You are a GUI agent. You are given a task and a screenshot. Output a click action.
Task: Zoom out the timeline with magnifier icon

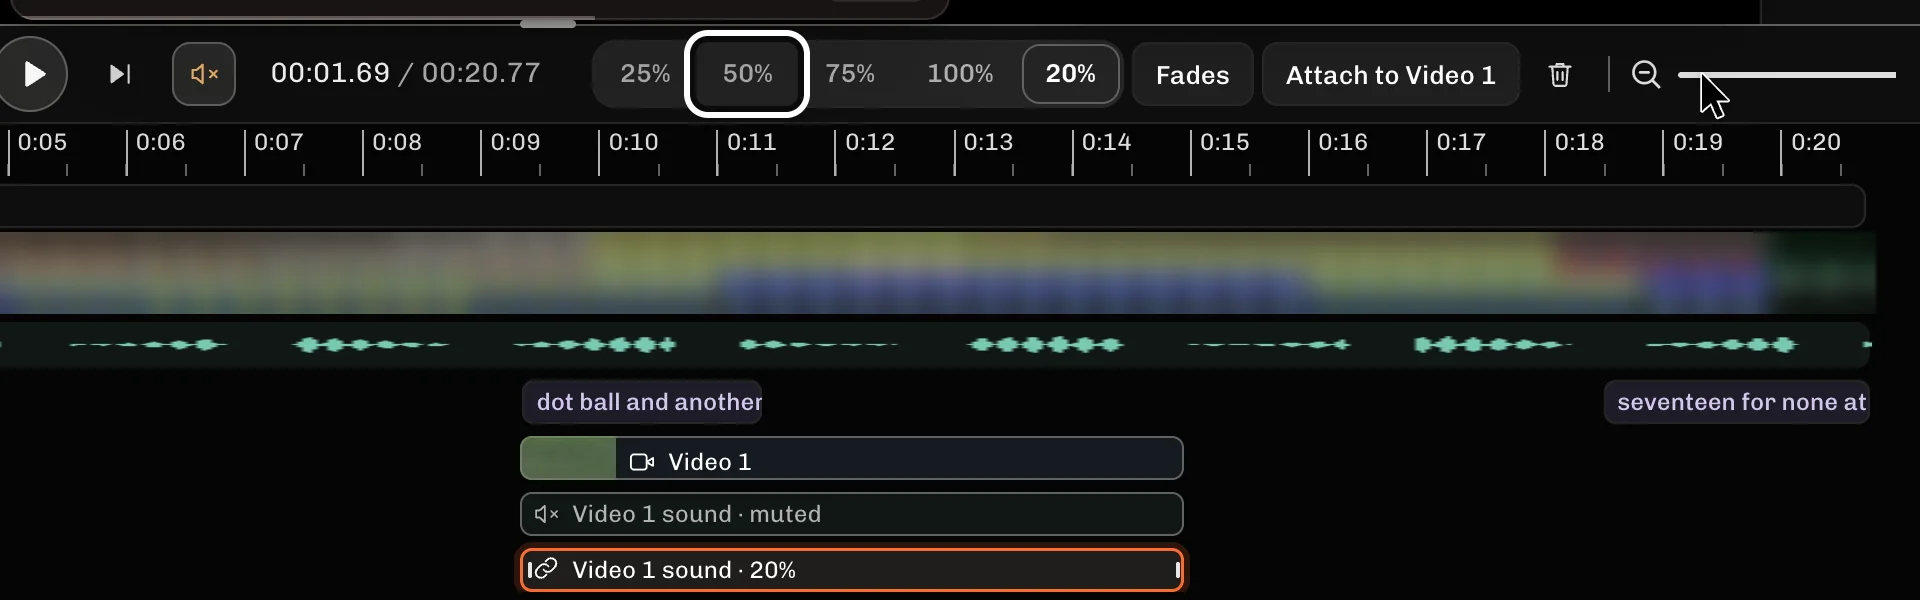click(x=1645, y=75)
